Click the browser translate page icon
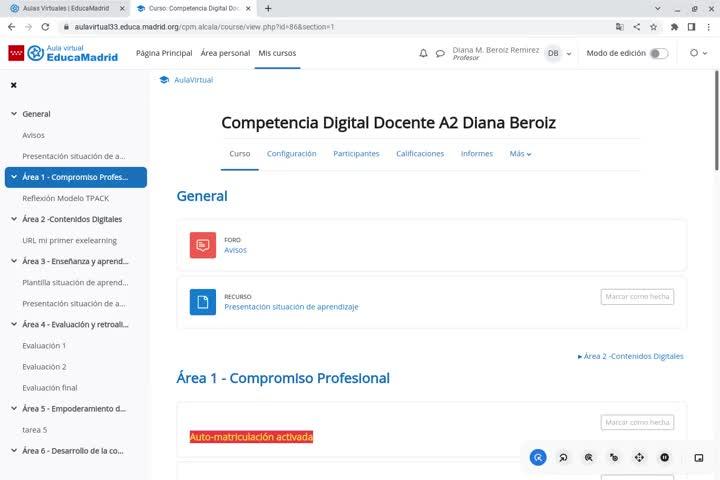720x480 pixels. click(619, 27)
